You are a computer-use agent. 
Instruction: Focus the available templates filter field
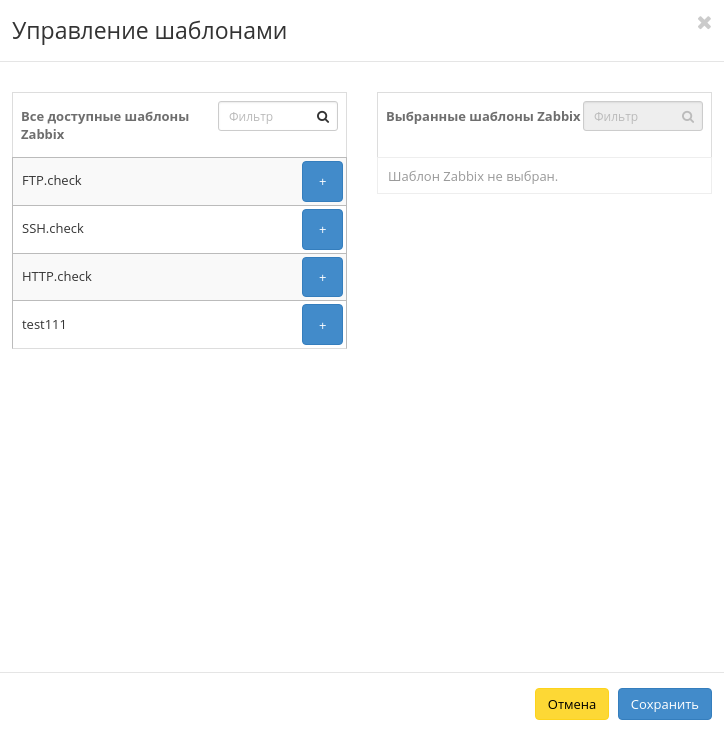(267, 116)
